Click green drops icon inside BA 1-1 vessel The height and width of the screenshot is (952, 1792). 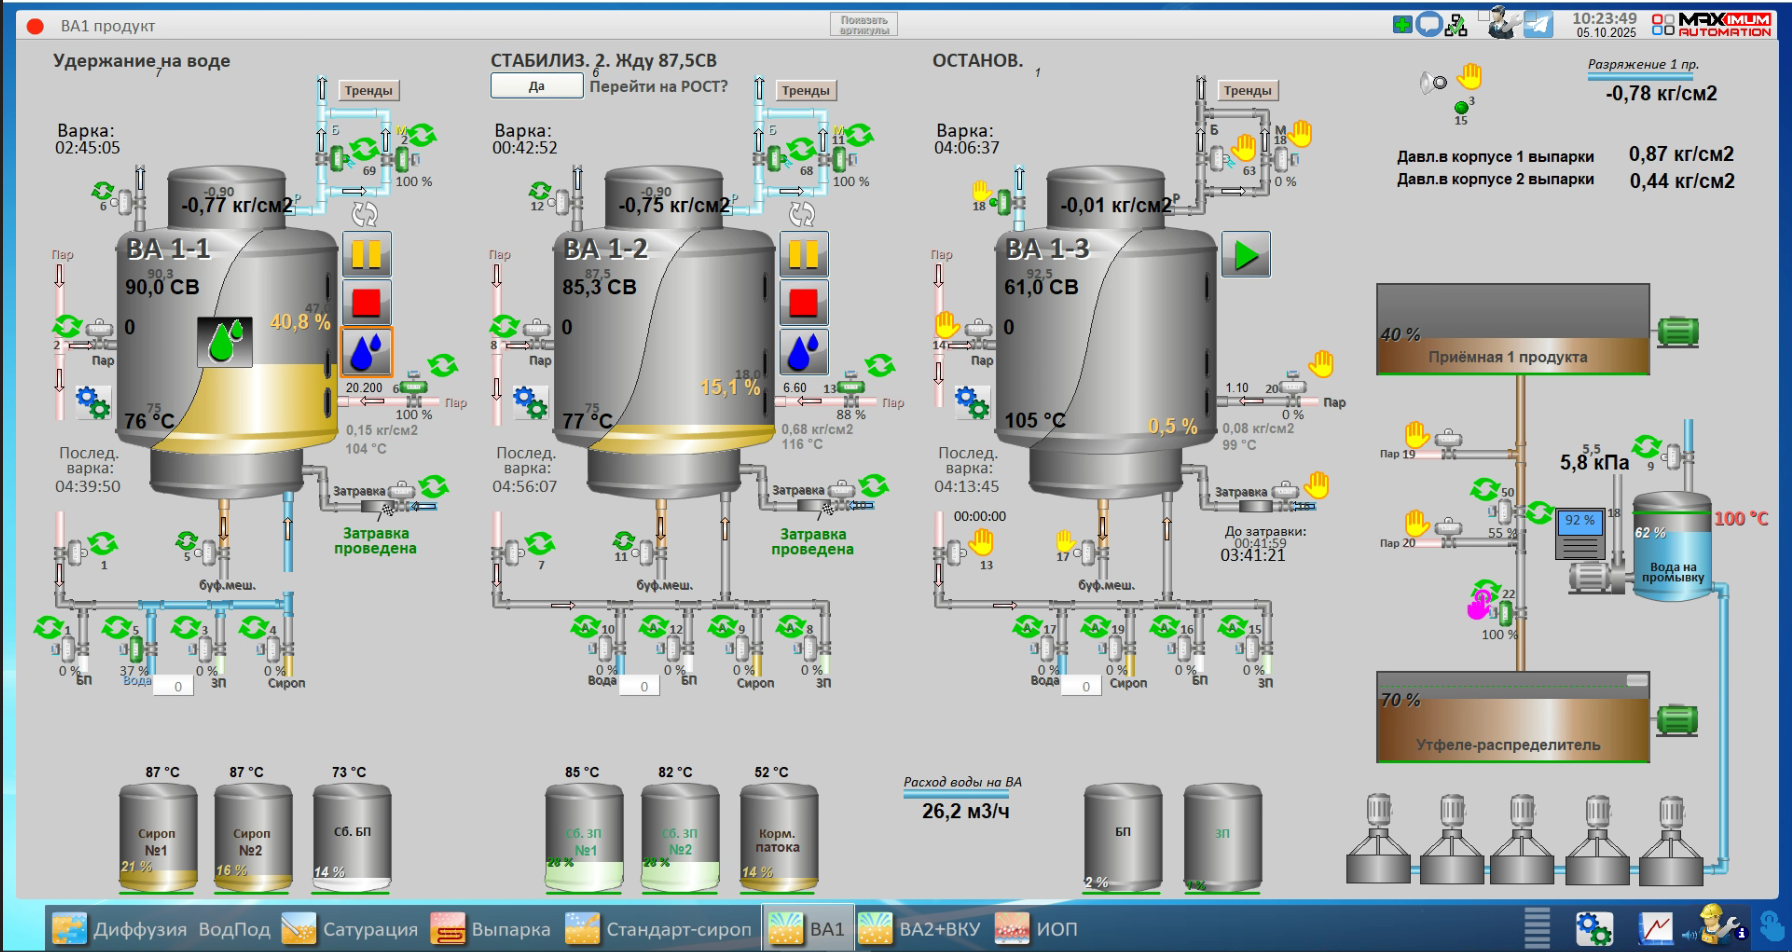point(225,342)
